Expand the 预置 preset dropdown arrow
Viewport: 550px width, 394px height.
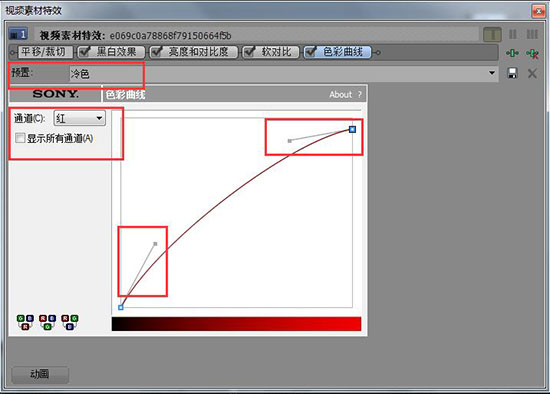point(492,73)
